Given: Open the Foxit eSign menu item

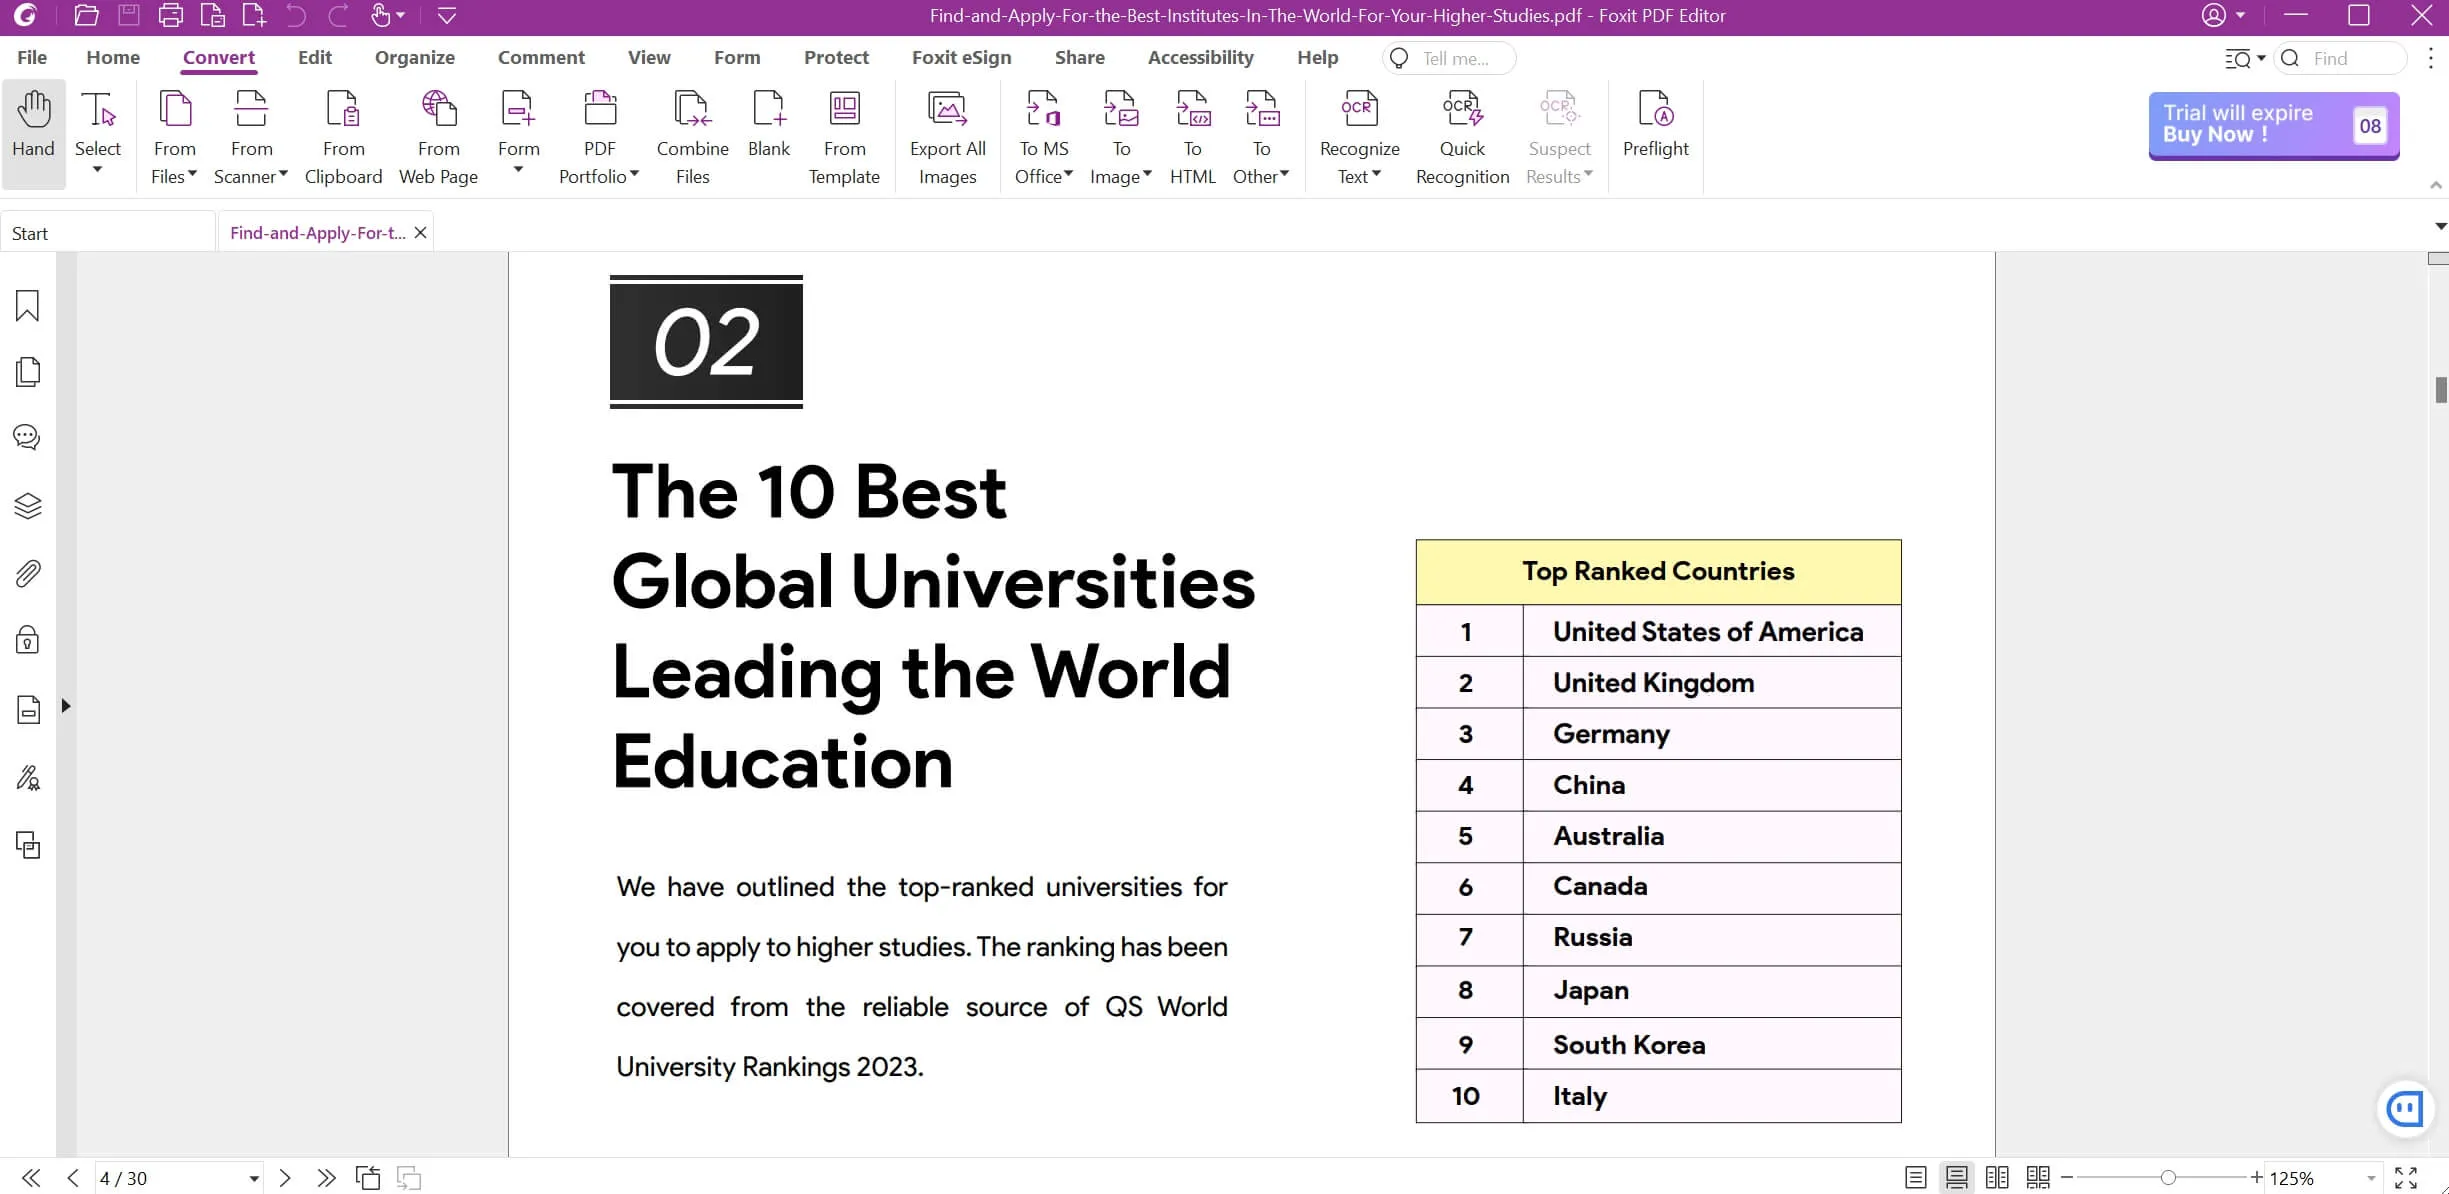Looking at the screenshot, I should (x=961, y=56).
